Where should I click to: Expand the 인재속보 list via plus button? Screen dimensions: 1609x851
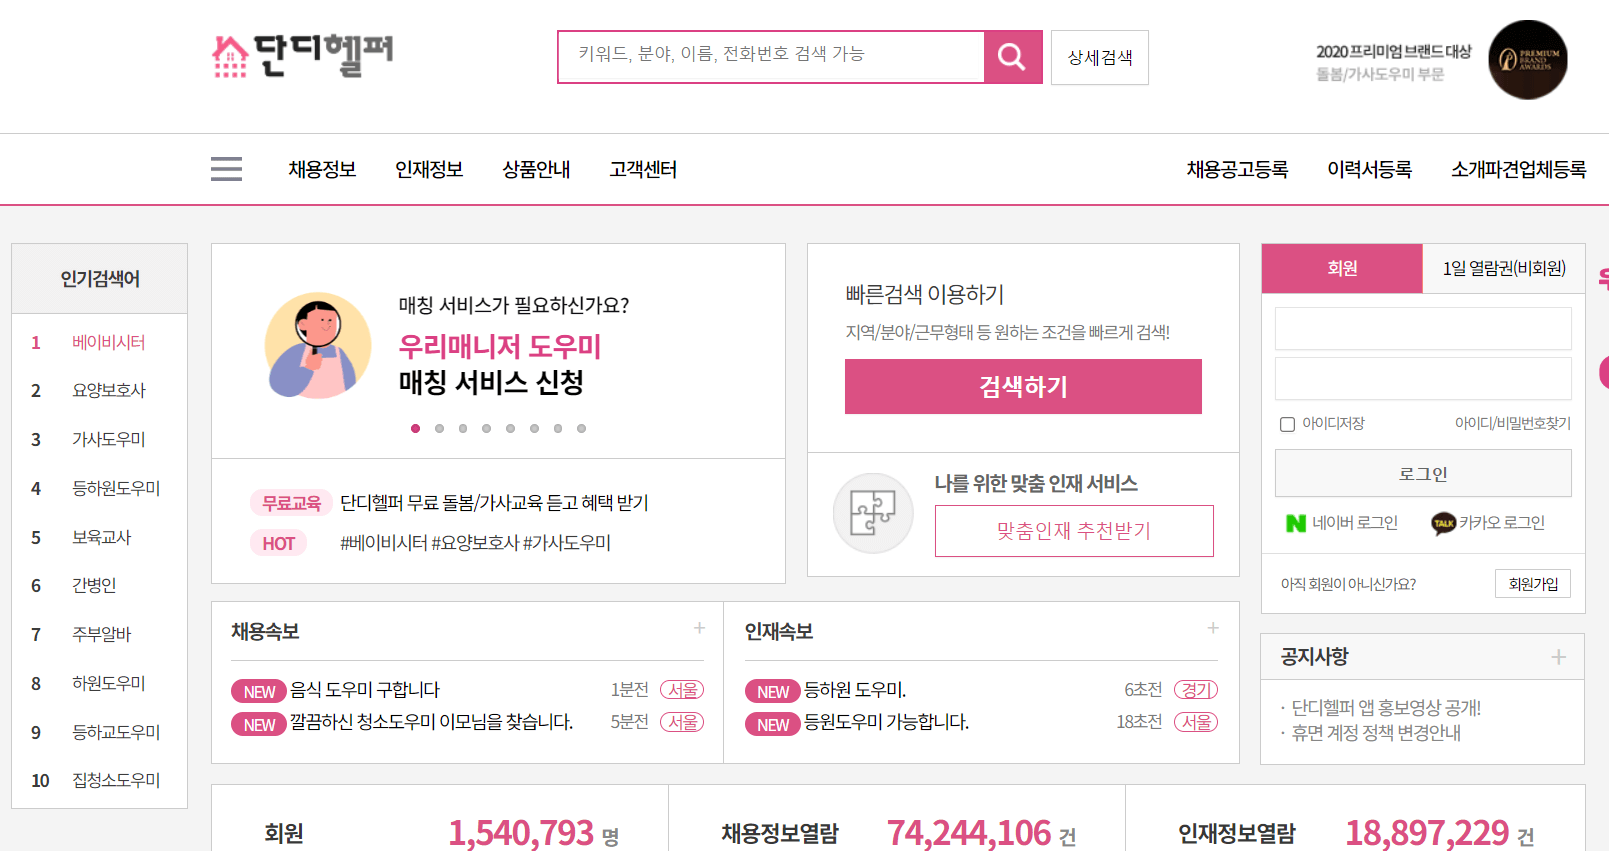(1213, 628)
